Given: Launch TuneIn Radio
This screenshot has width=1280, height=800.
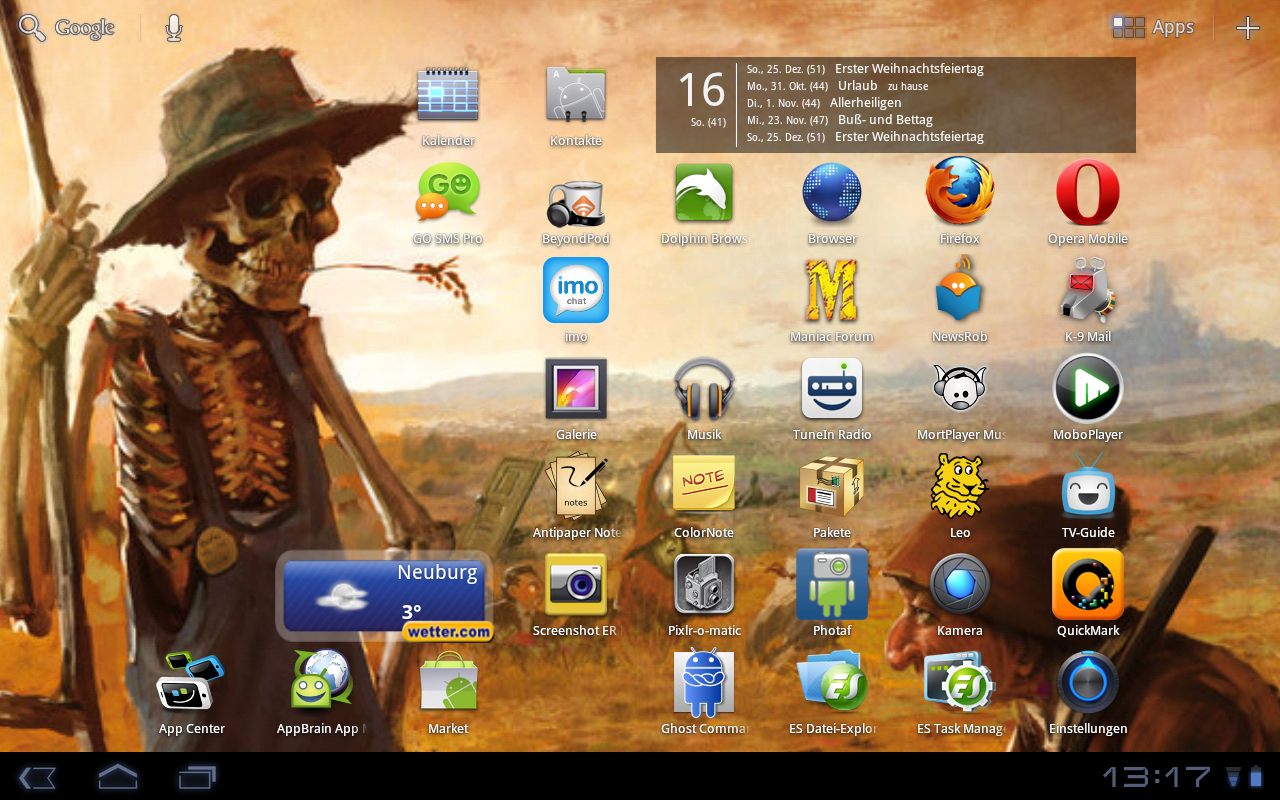Looking at the screenshot, I should (x=831, y=390).
